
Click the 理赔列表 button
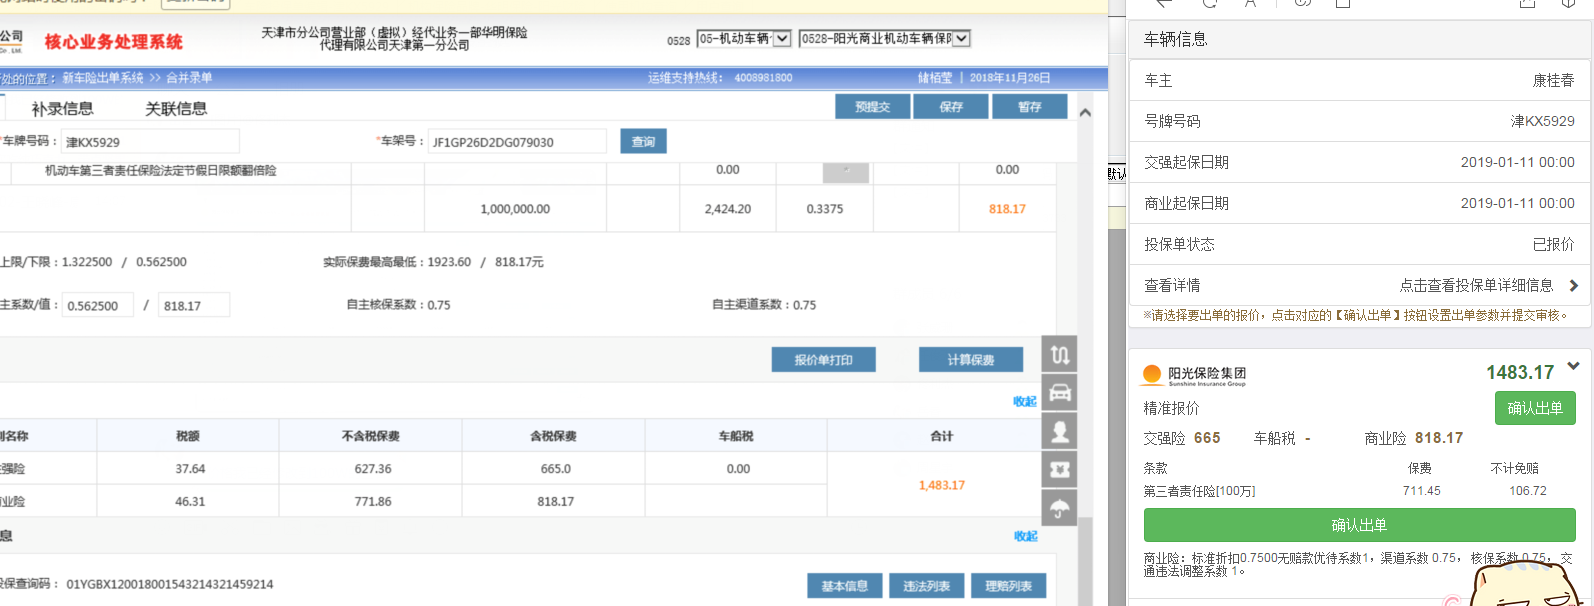pos(1008,586)
